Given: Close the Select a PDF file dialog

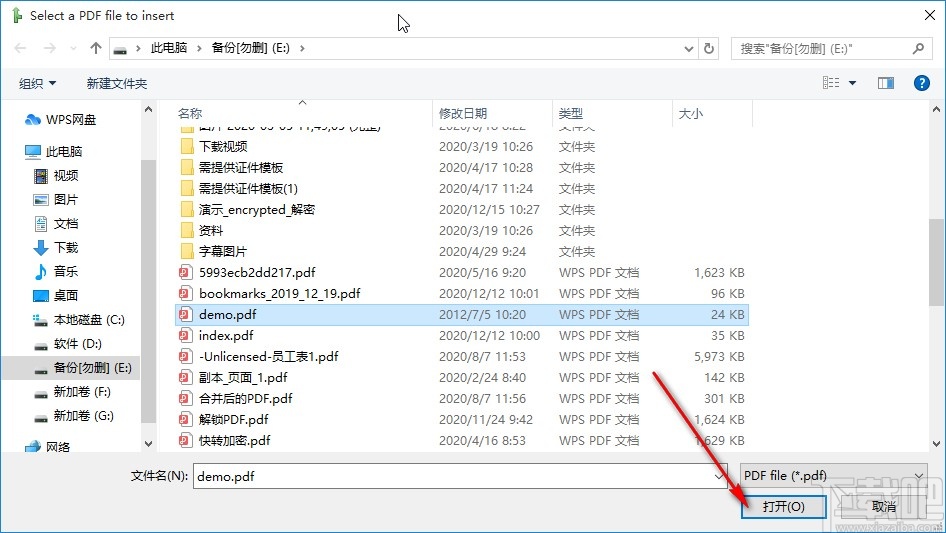Looking at the screenshot, I should (x=930, y=15).
